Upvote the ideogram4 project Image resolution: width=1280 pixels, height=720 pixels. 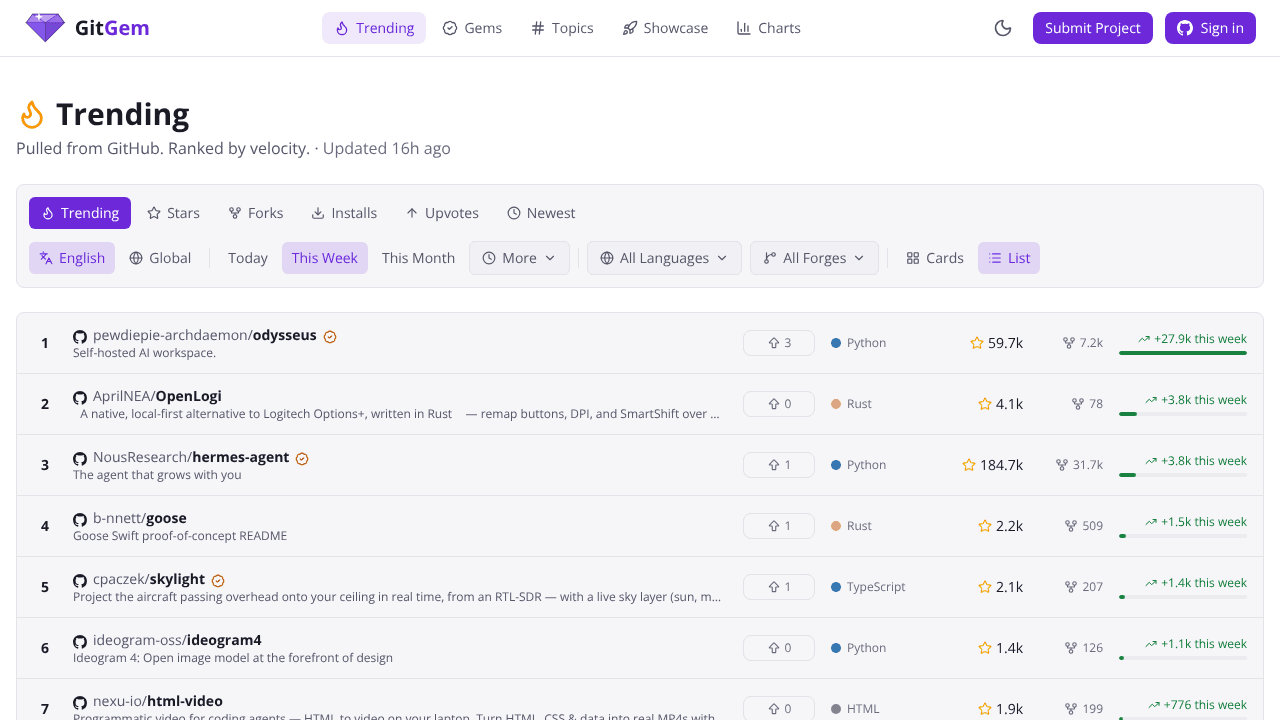[x=779, y=648]
